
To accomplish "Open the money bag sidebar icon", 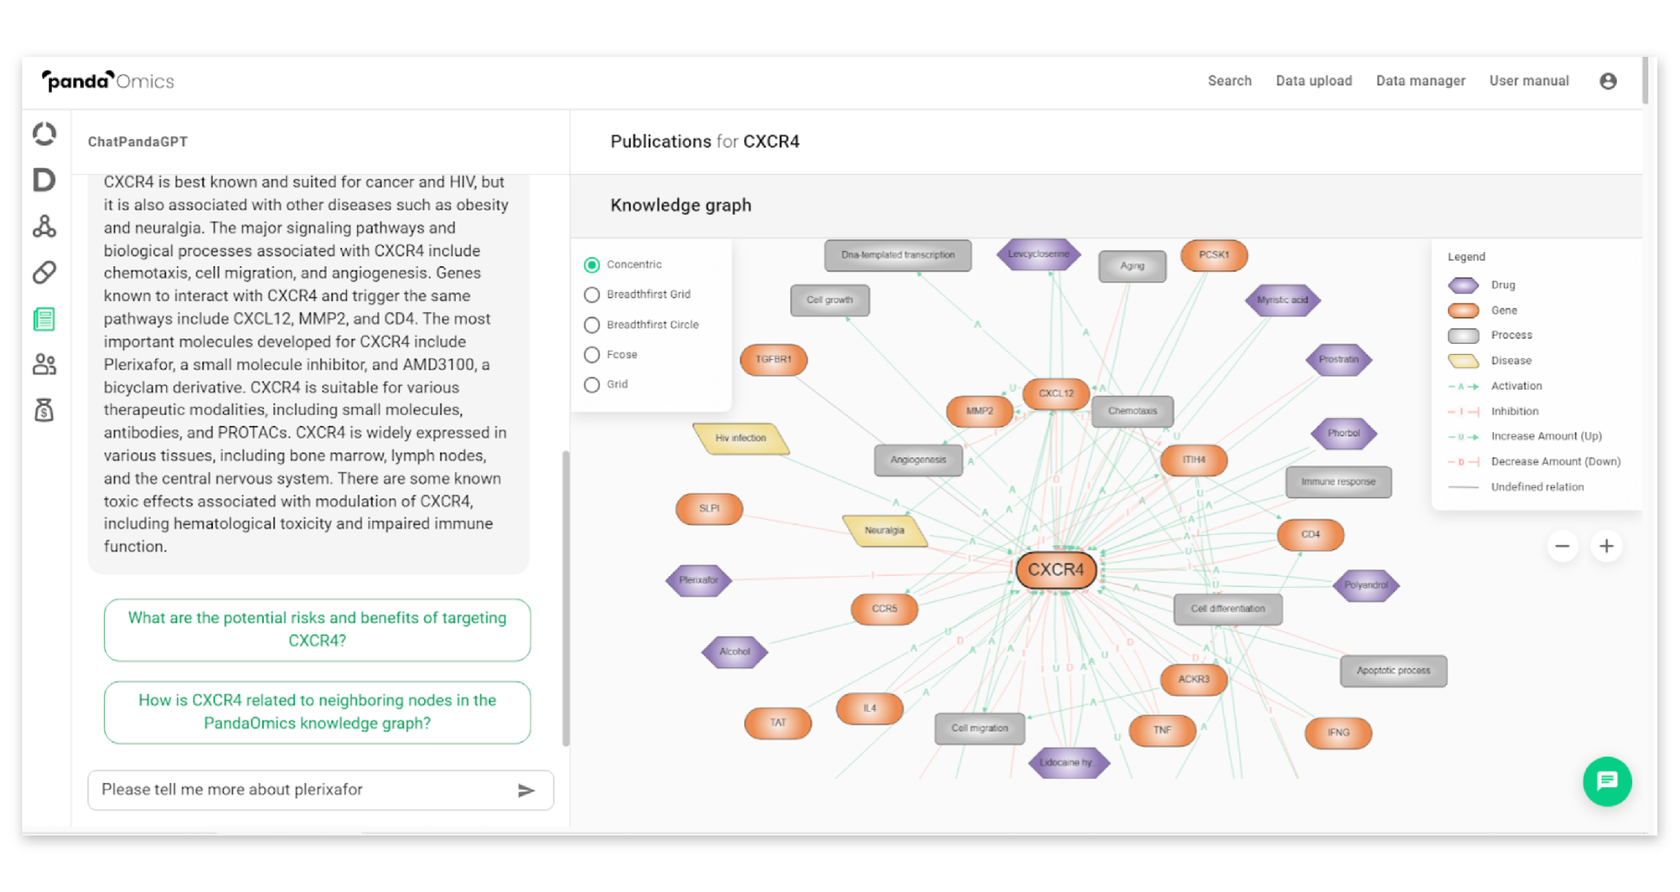I will [x=44, y=410].
